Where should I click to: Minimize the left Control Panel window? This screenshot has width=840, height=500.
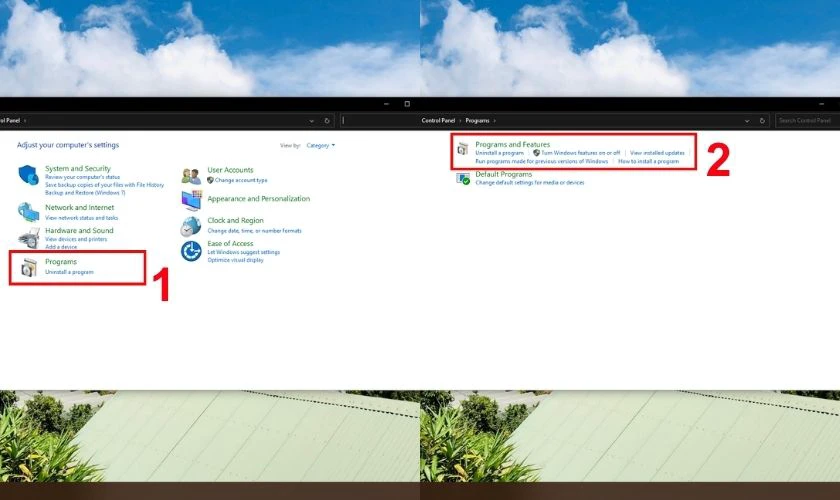click(x=386, y=104)
